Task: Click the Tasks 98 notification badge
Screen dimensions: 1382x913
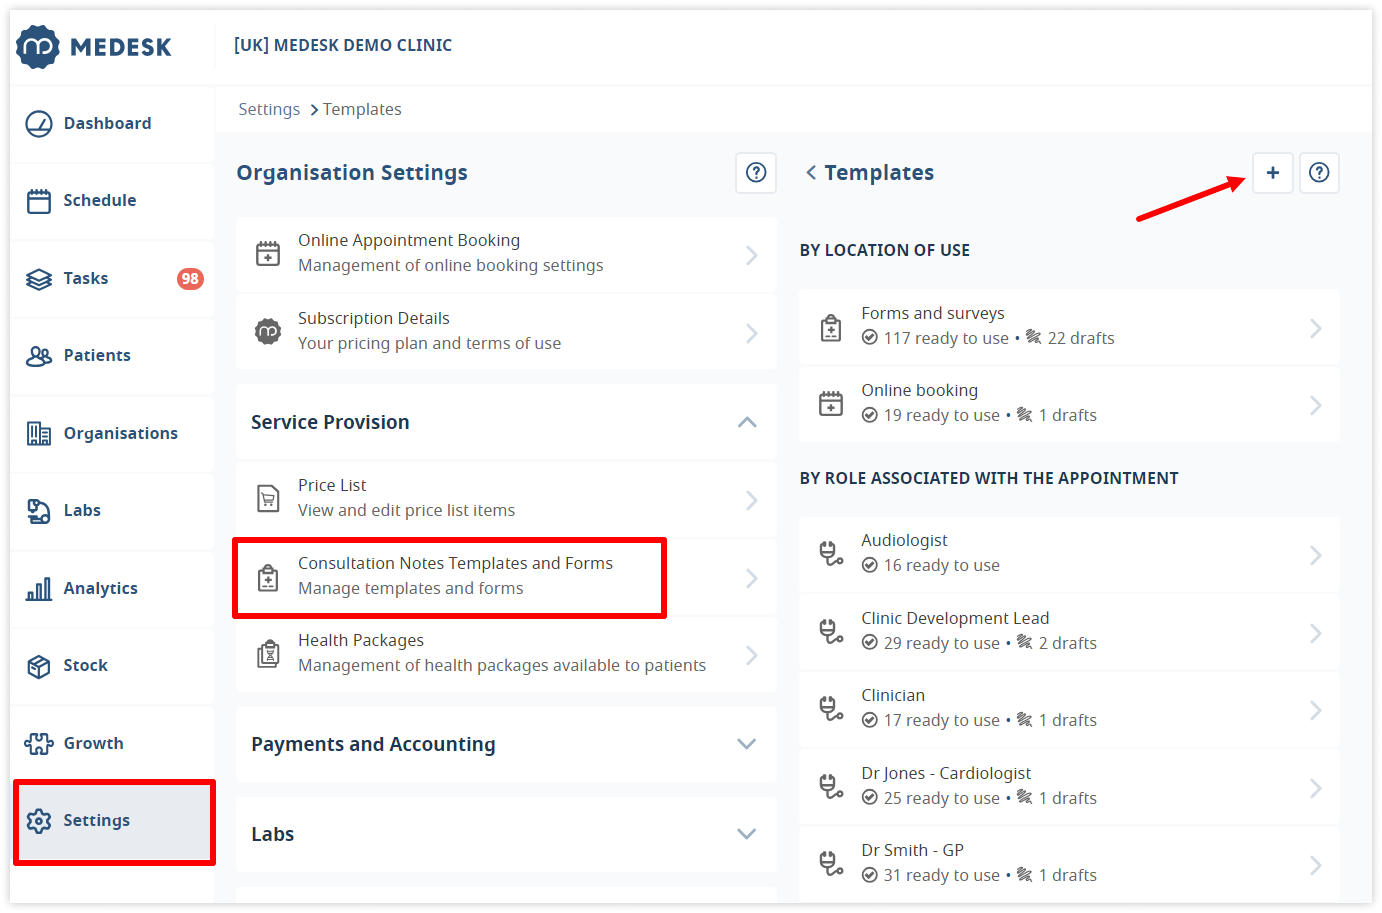Action: click(190, 279)
